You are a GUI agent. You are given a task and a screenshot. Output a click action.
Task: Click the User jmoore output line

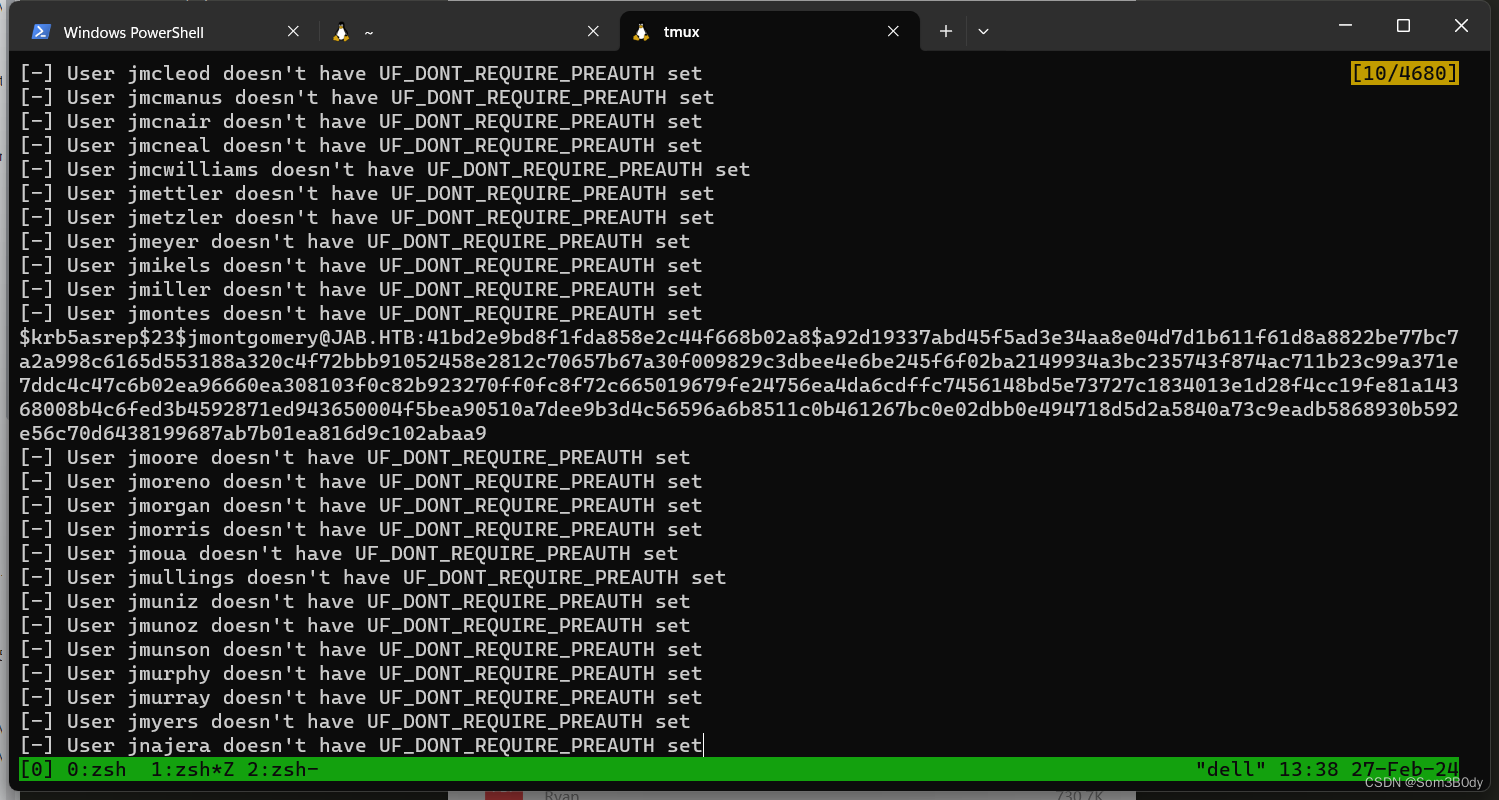click(x=355, y=457)
